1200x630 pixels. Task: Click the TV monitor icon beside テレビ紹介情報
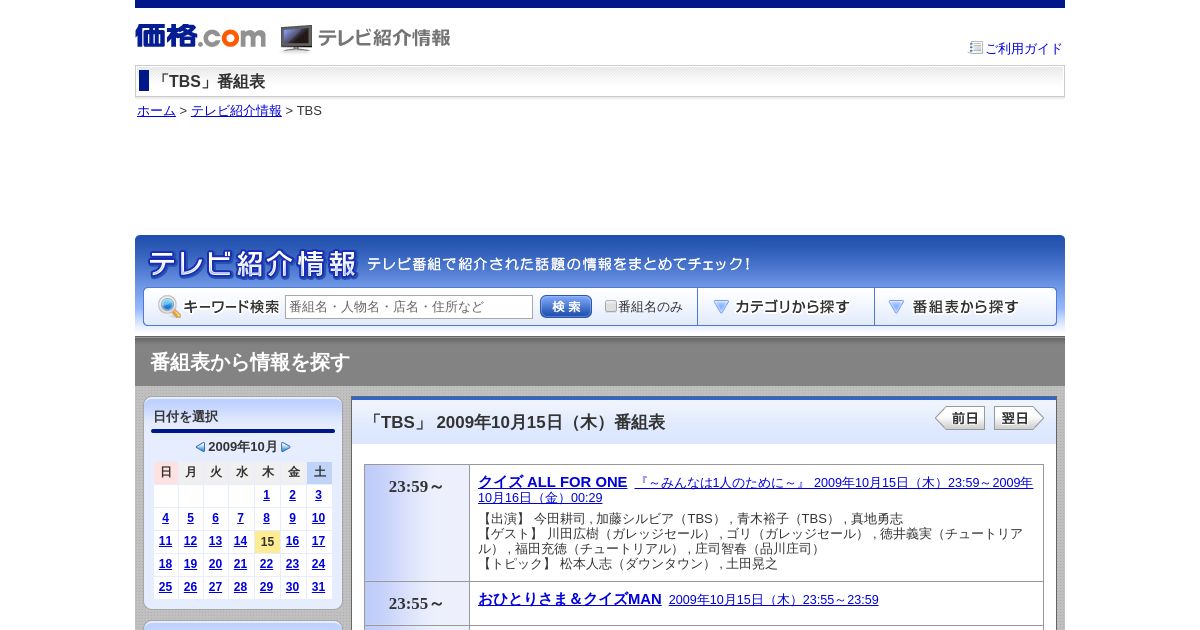pos(296,38)
